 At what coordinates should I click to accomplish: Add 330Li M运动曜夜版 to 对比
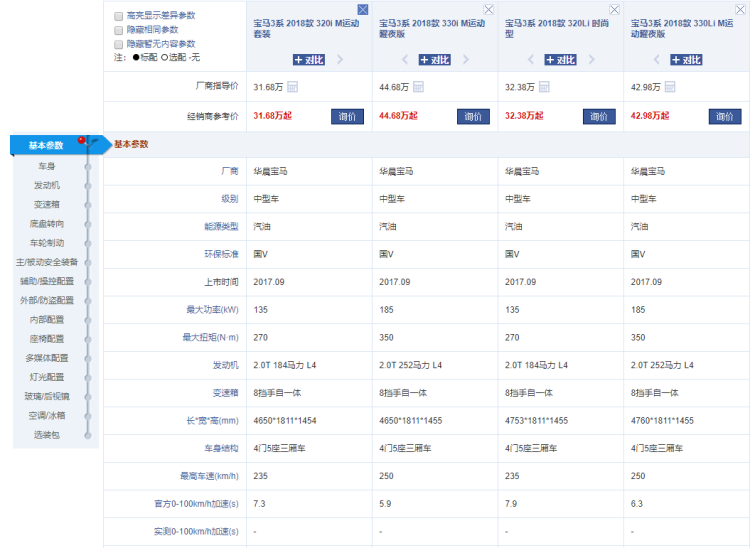tap(686, 60)
